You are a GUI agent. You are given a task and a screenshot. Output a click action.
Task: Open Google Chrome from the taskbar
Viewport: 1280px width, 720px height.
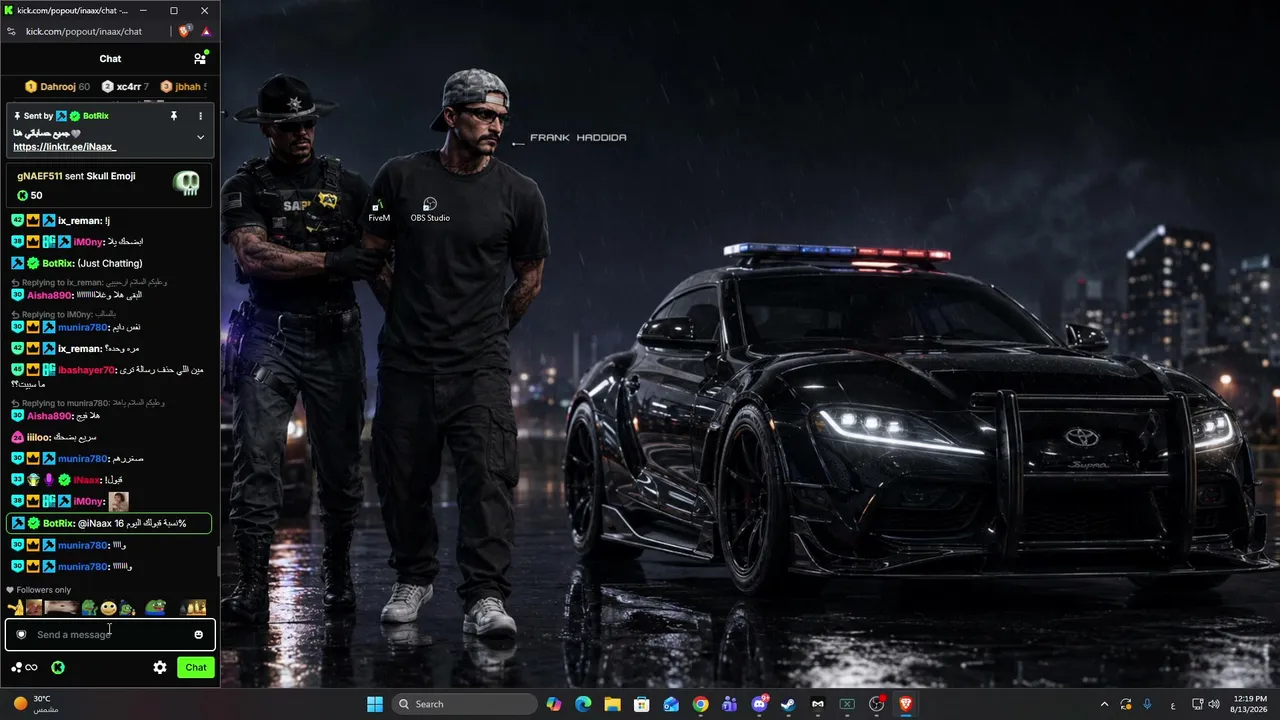coord(700,704)
